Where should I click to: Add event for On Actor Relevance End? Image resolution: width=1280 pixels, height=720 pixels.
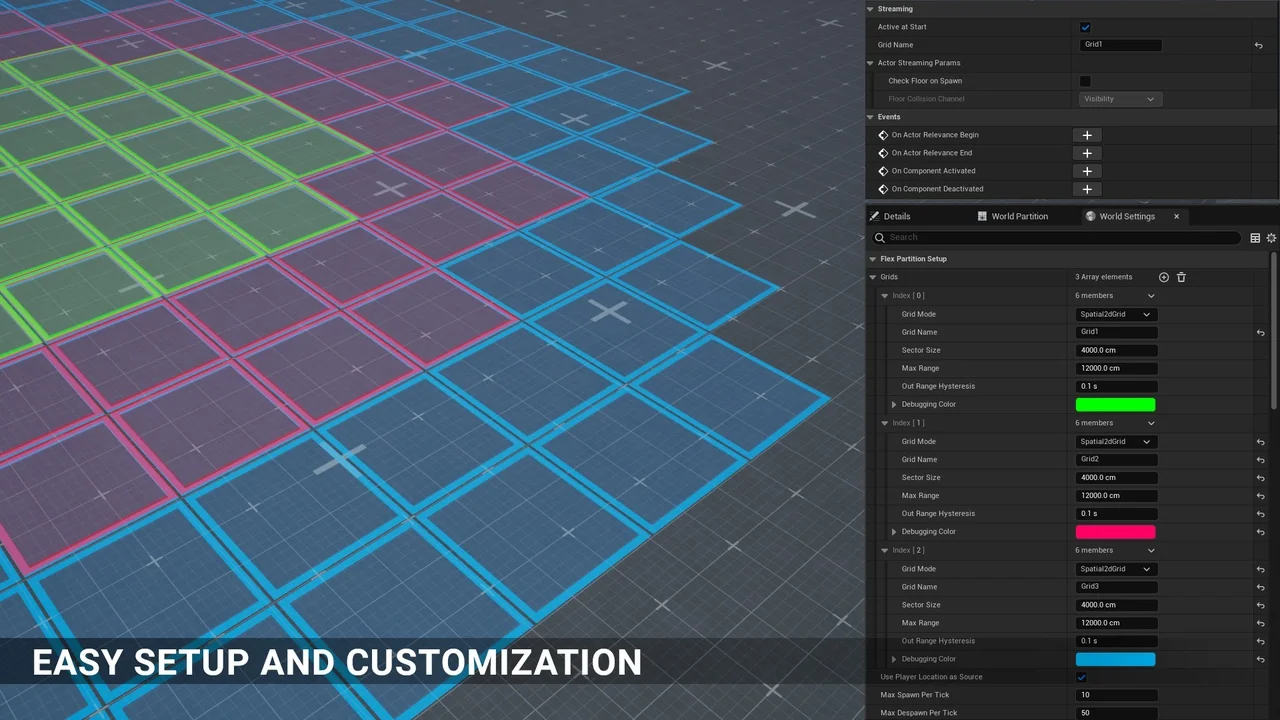point(1087,153)
